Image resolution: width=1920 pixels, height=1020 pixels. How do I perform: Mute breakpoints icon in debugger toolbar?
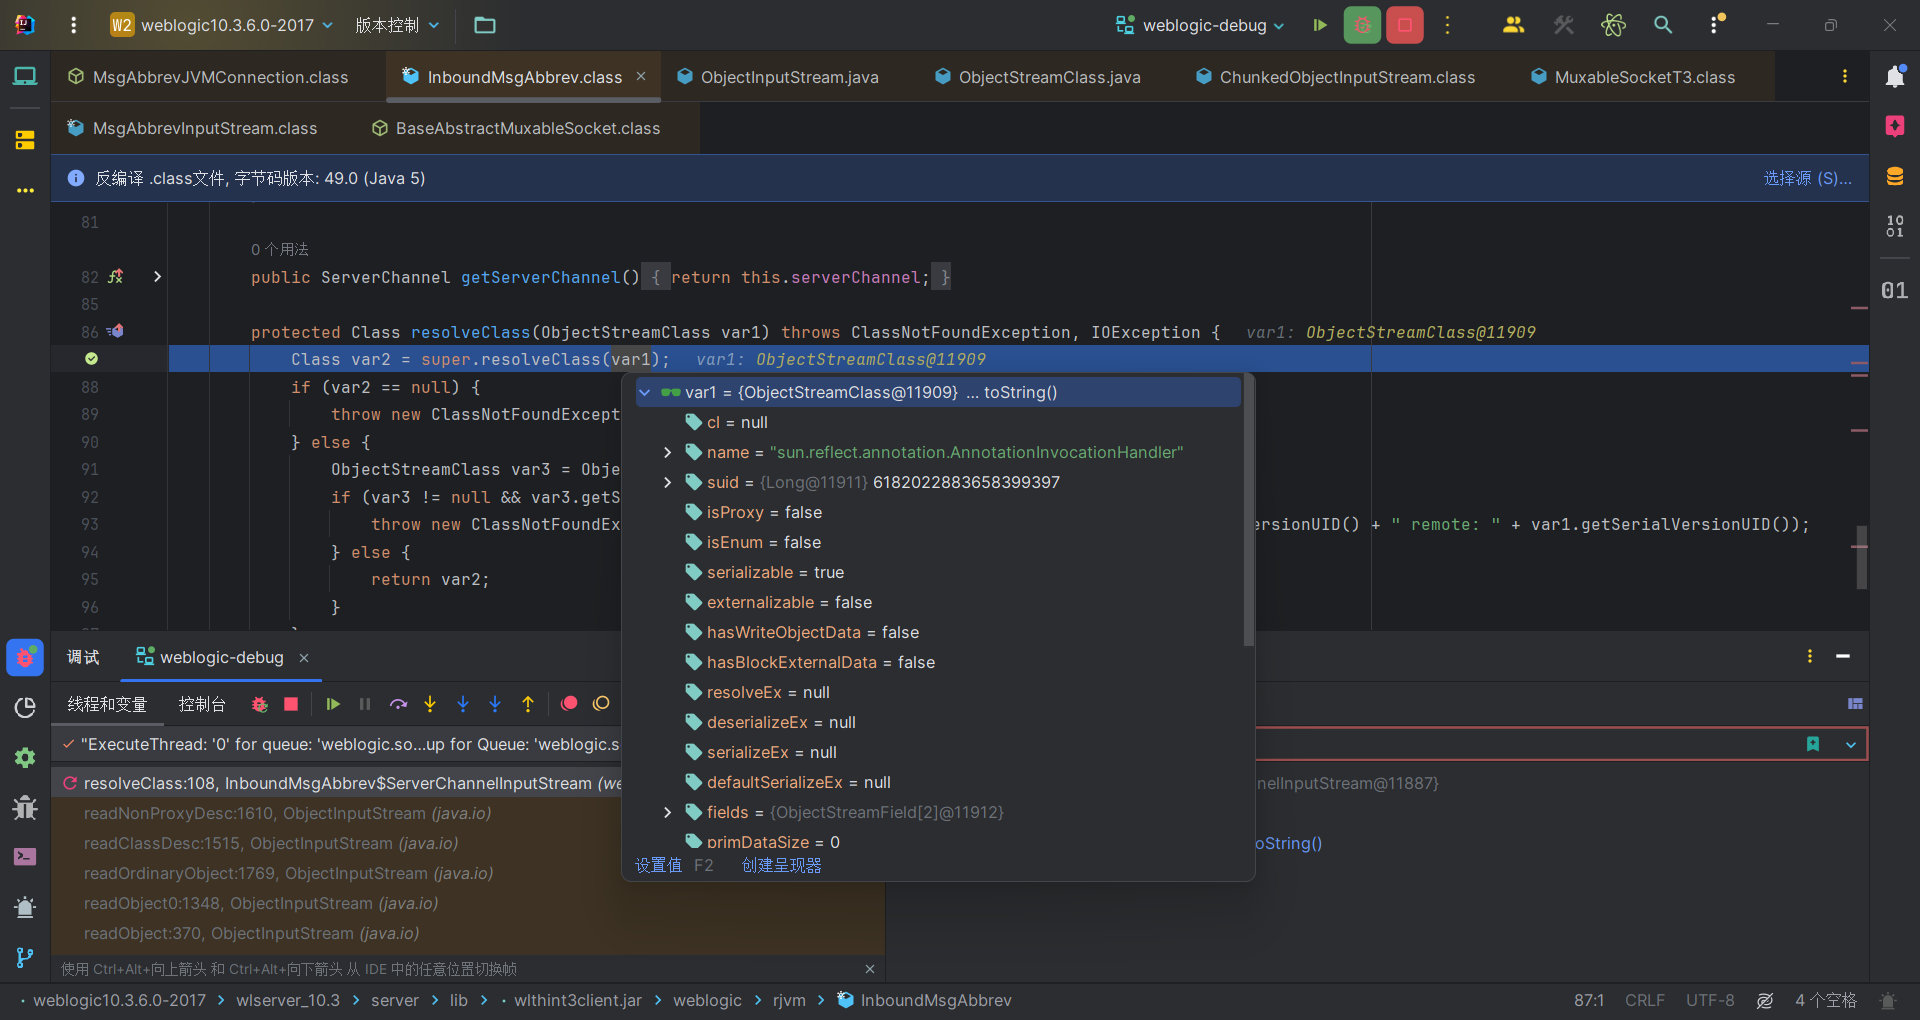tap(601, 704)
